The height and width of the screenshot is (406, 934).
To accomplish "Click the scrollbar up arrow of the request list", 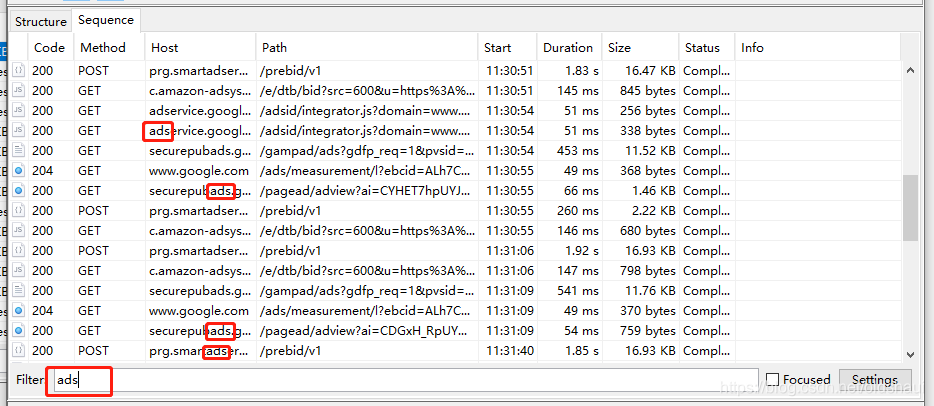I will (910, 70).
